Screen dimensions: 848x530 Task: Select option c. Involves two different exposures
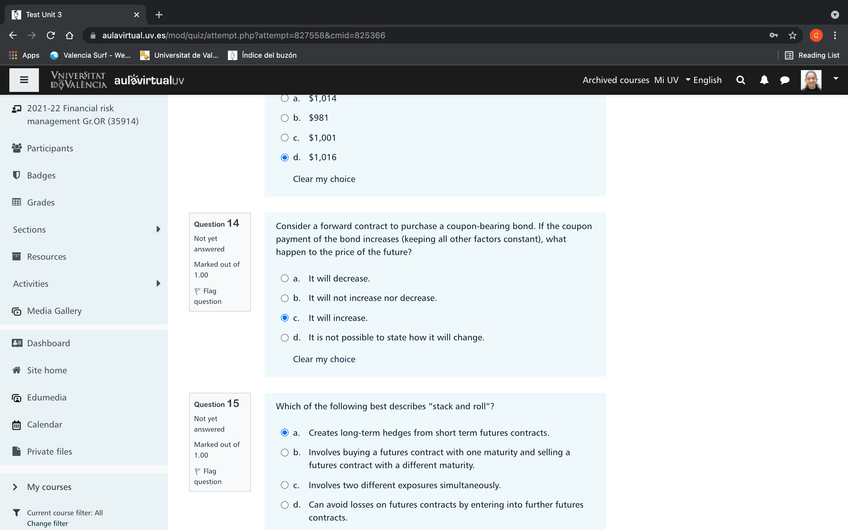285,485
